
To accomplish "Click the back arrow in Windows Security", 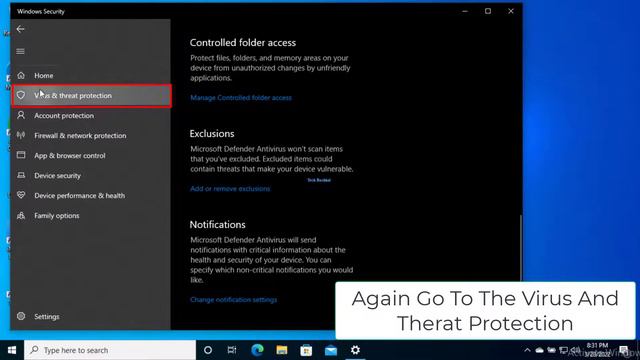I will click(x=20, y=29).
